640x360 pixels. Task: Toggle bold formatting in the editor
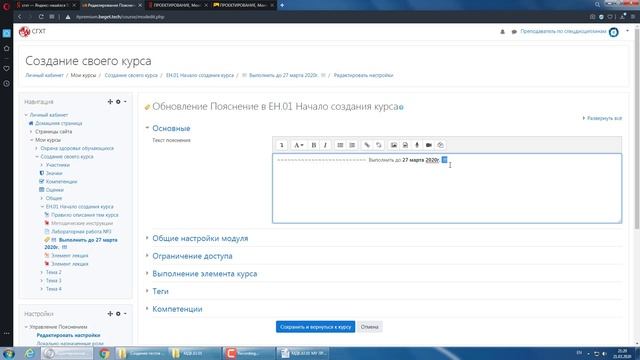(x=313, y=145)
